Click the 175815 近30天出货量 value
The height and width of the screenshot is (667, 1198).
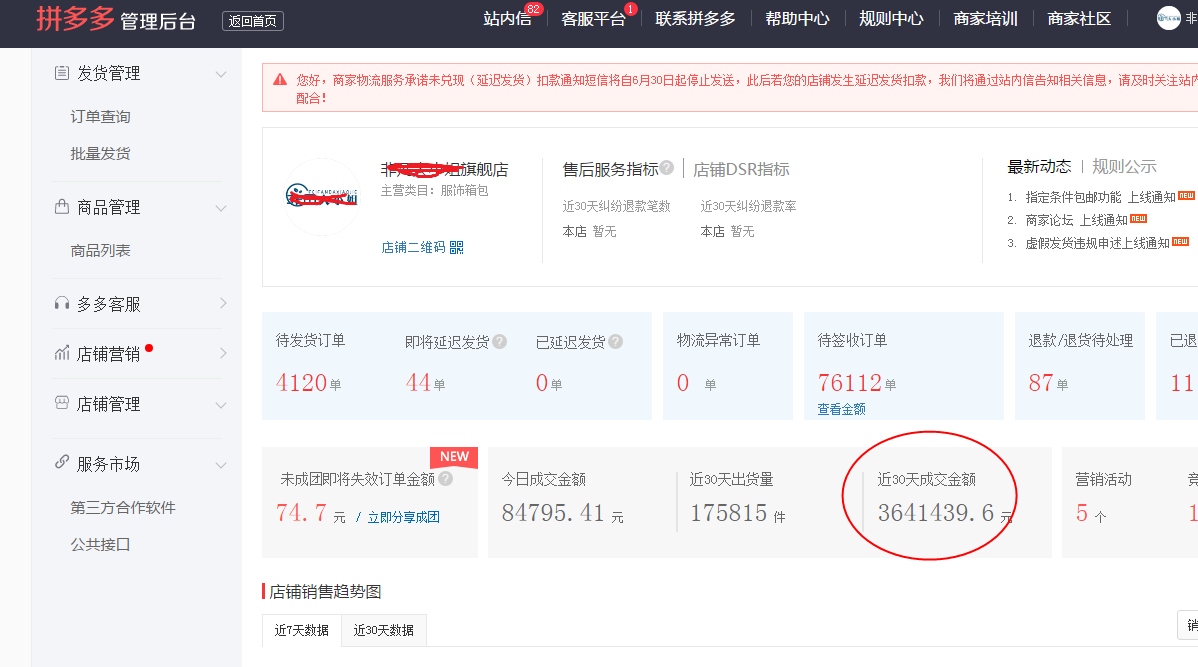(728, 513)
